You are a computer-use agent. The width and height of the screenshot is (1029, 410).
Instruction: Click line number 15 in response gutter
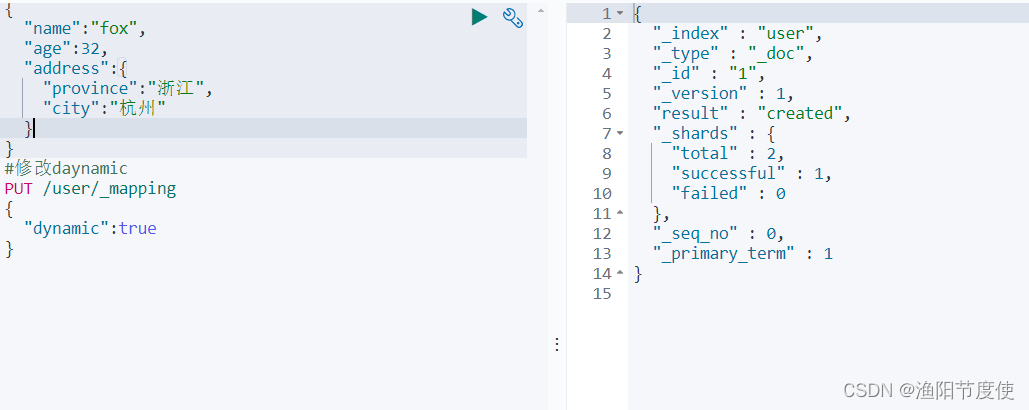(602, 293)
